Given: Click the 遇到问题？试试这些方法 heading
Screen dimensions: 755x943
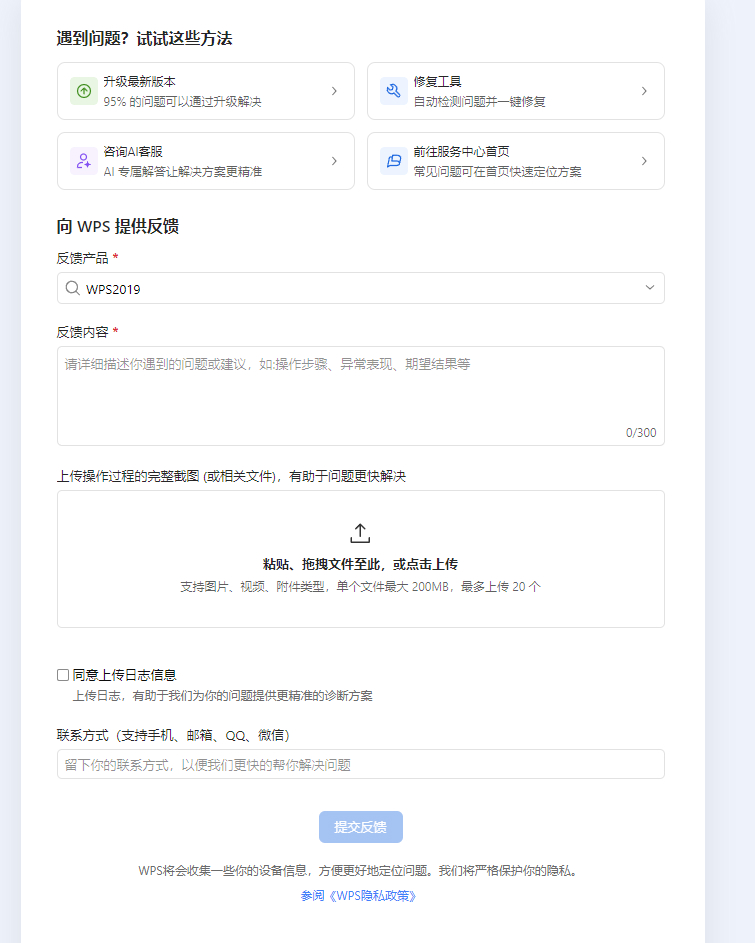Looking at the screenshot, I should 144,38.
